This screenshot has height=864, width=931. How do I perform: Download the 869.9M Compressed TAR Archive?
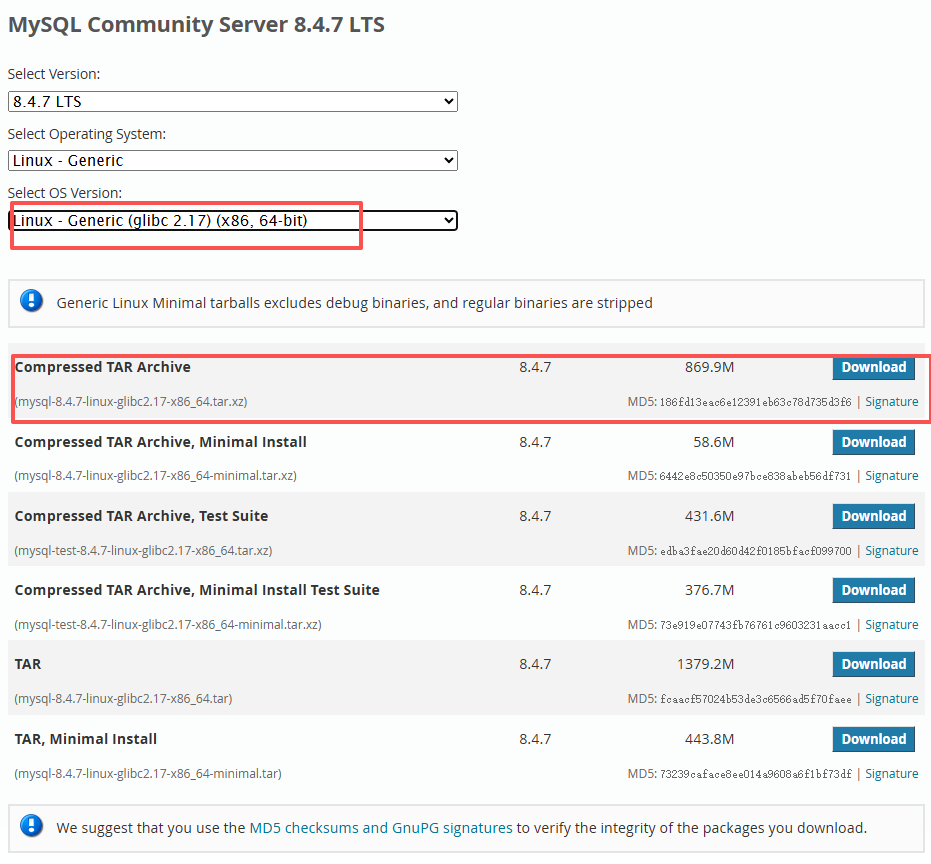873,368
